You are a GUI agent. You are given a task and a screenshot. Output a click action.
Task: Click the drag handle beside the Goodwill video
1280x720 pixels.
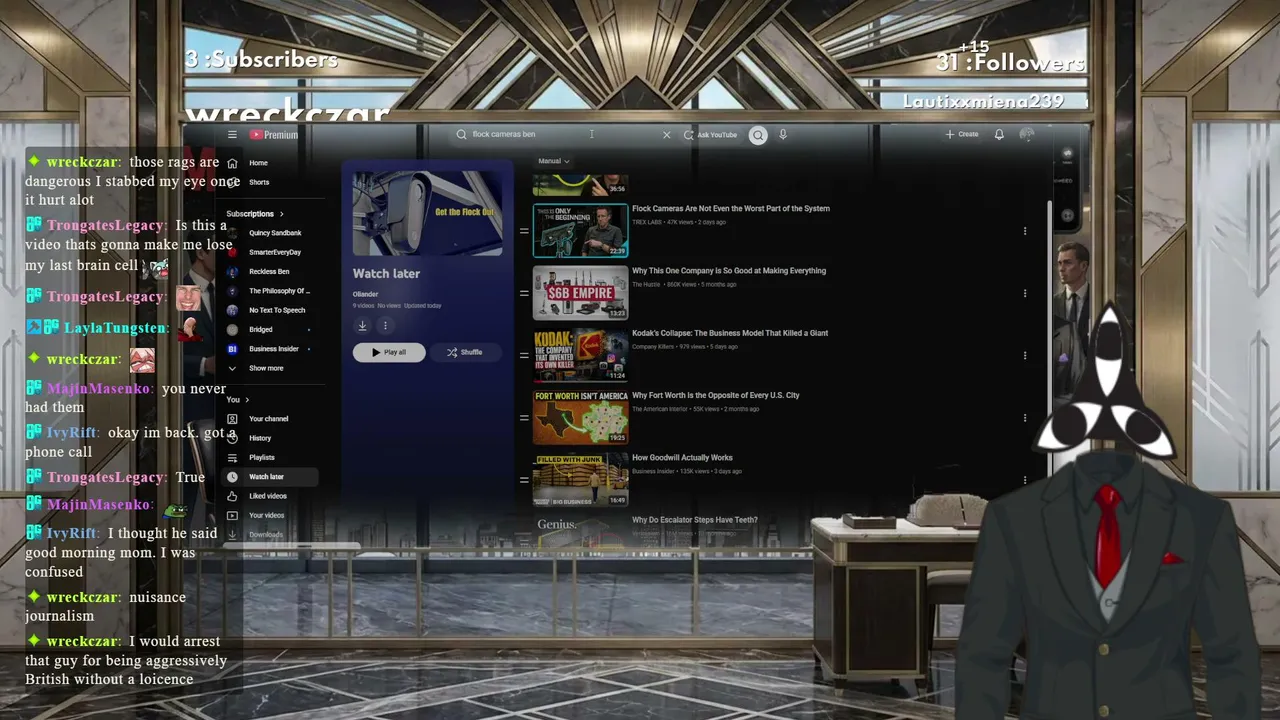coord(524,480)
